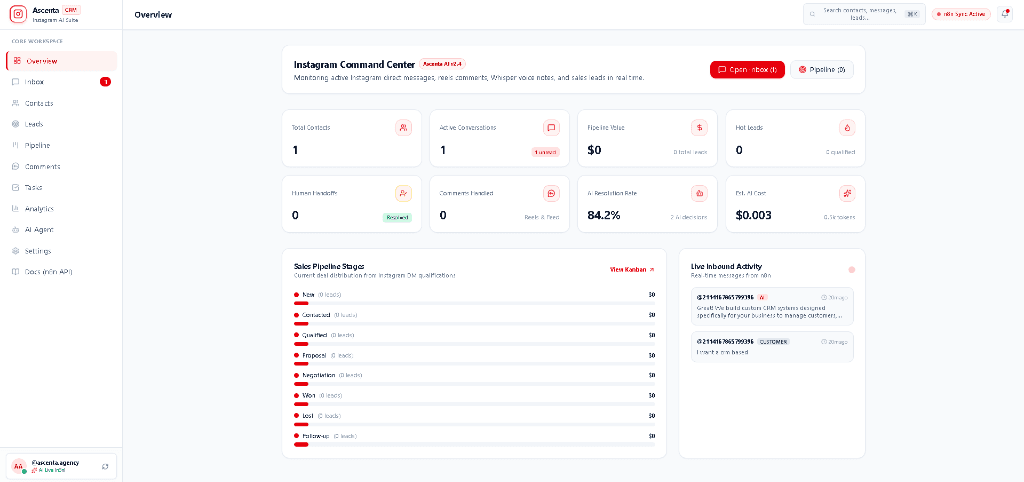Click the Analytics chart icon in sidebar
This screenshot has height=482, width=1024.
click(x=16, y=208)
